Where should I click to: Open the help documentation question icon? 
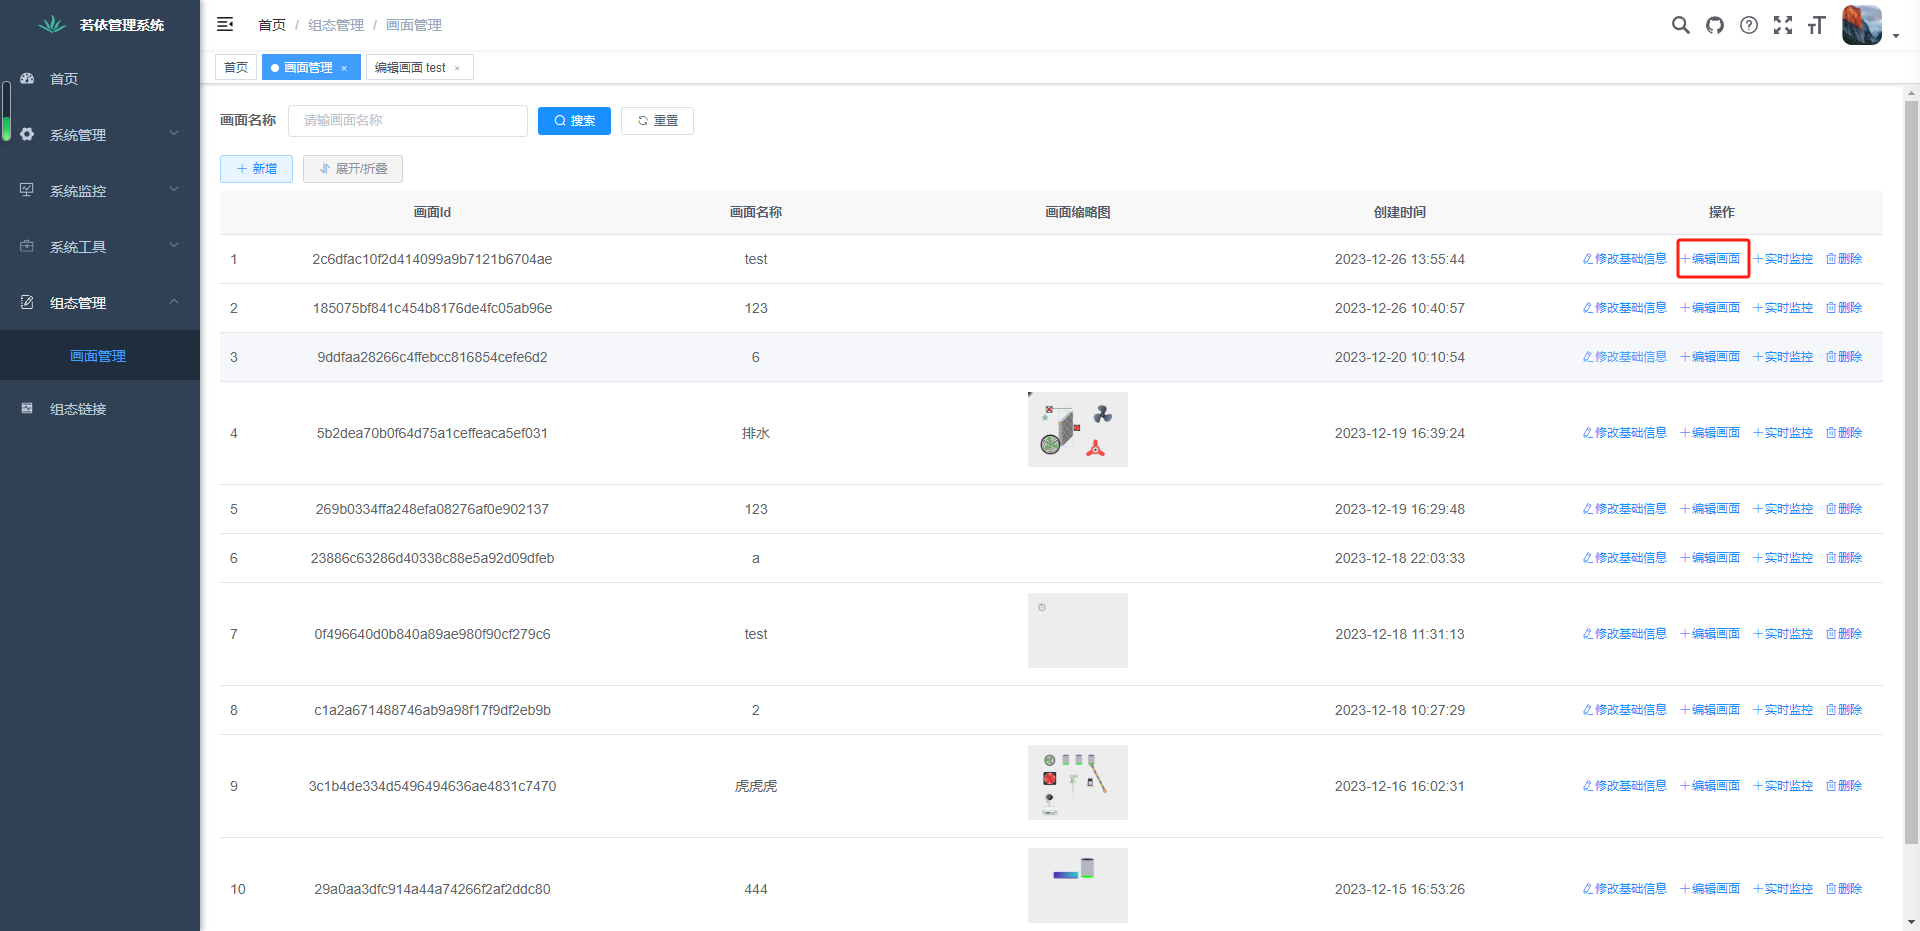pyautogui.click(x=1749, y=25)
